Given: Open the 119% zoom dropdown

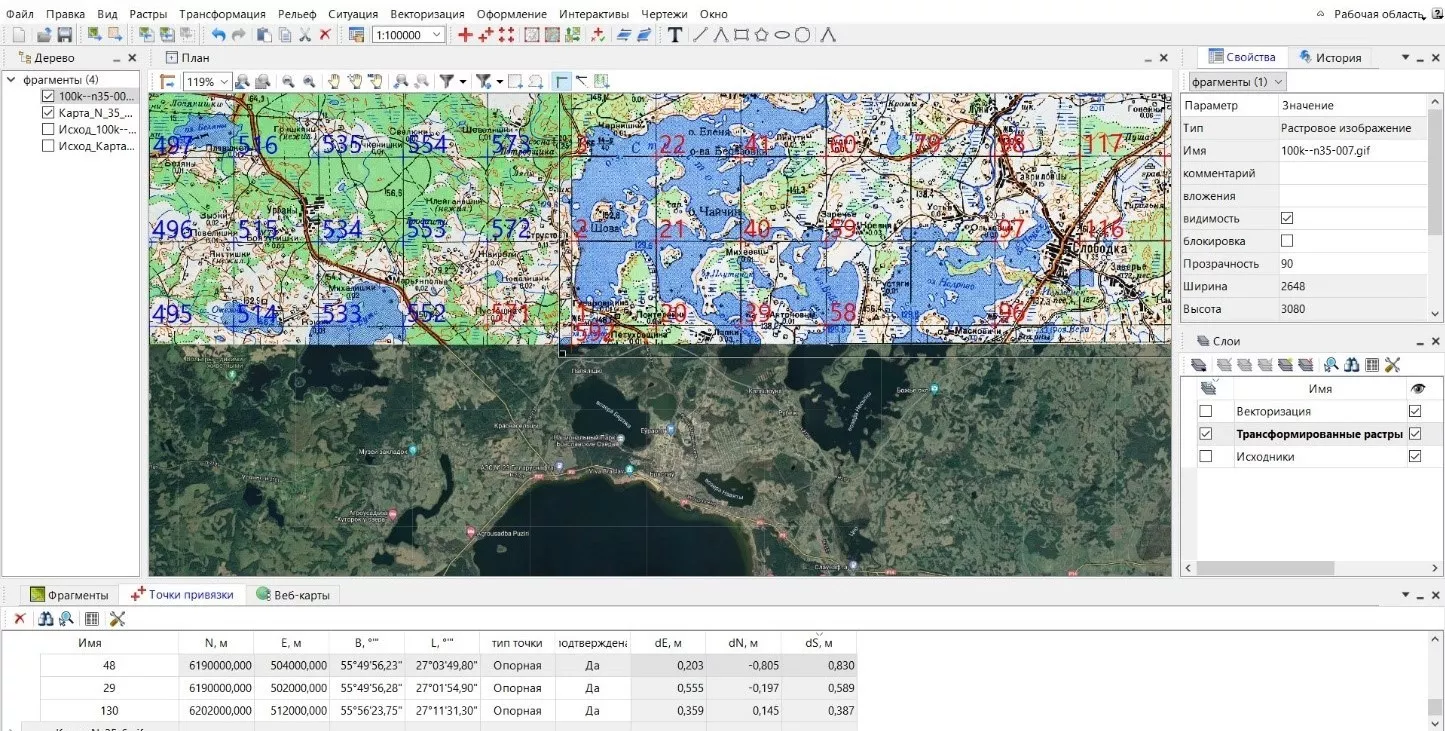Looking at the screenshot, I should (x=225, y=82).
